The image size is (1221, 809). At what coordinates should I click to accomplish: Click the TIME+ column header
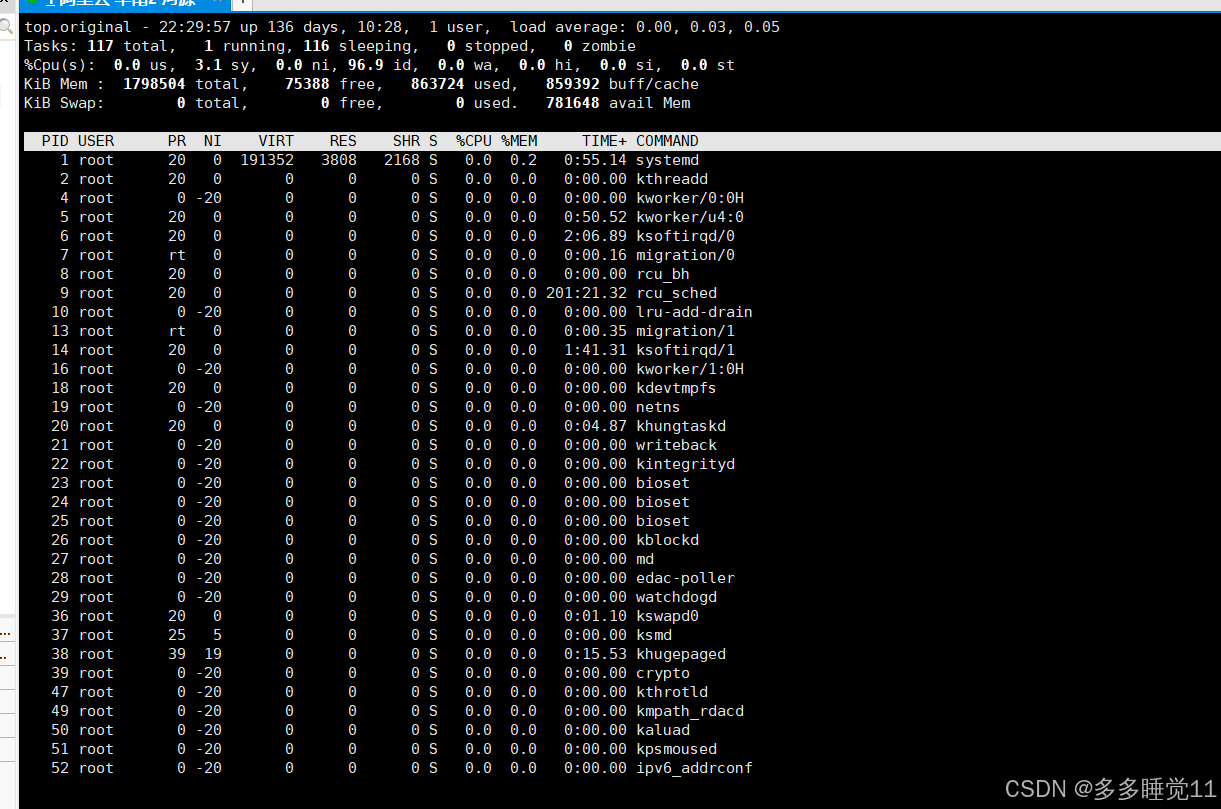pyautogui.click(x=604, y=141)
